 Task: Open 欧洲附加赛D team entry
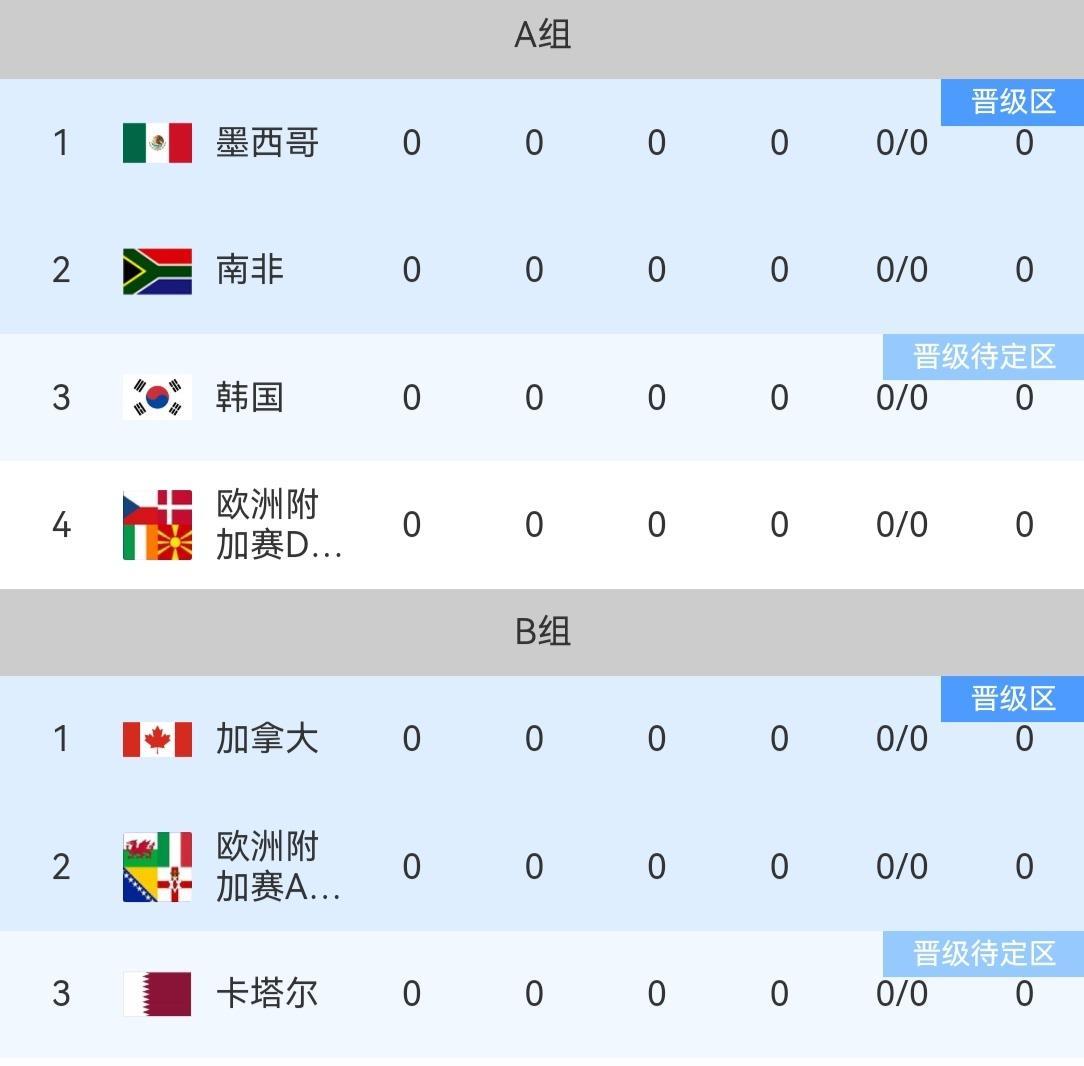click(278, 525)
